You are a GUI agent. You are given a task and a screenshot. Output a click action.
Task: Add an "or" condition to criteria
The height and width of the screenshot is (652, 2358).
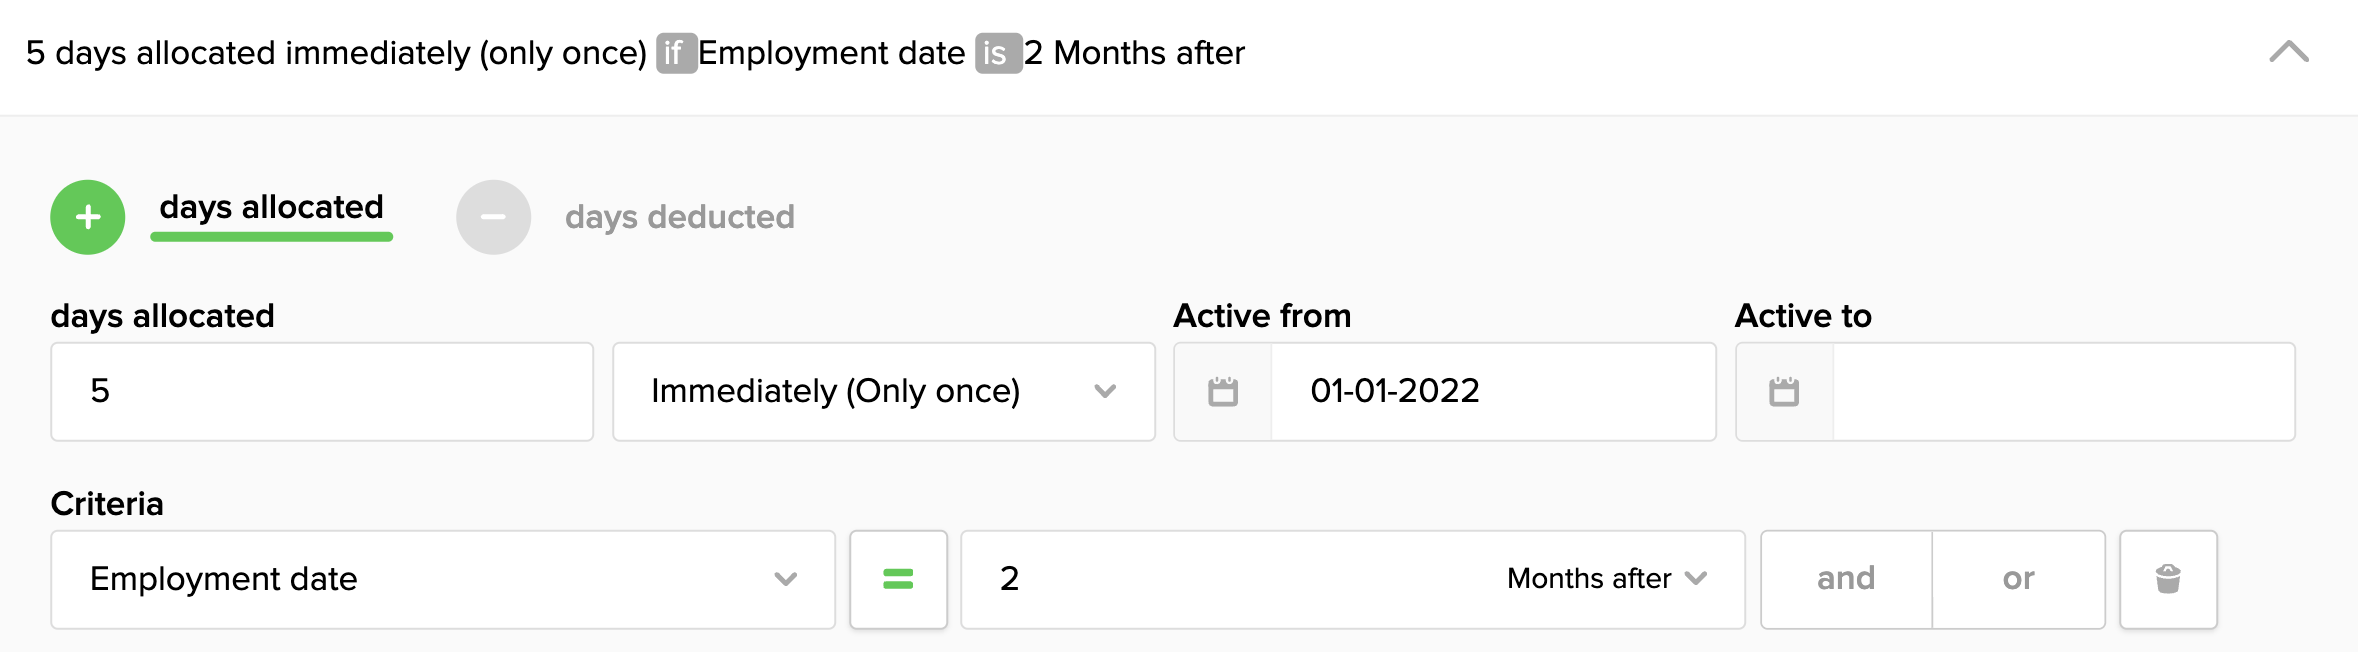coord(2018,579)
